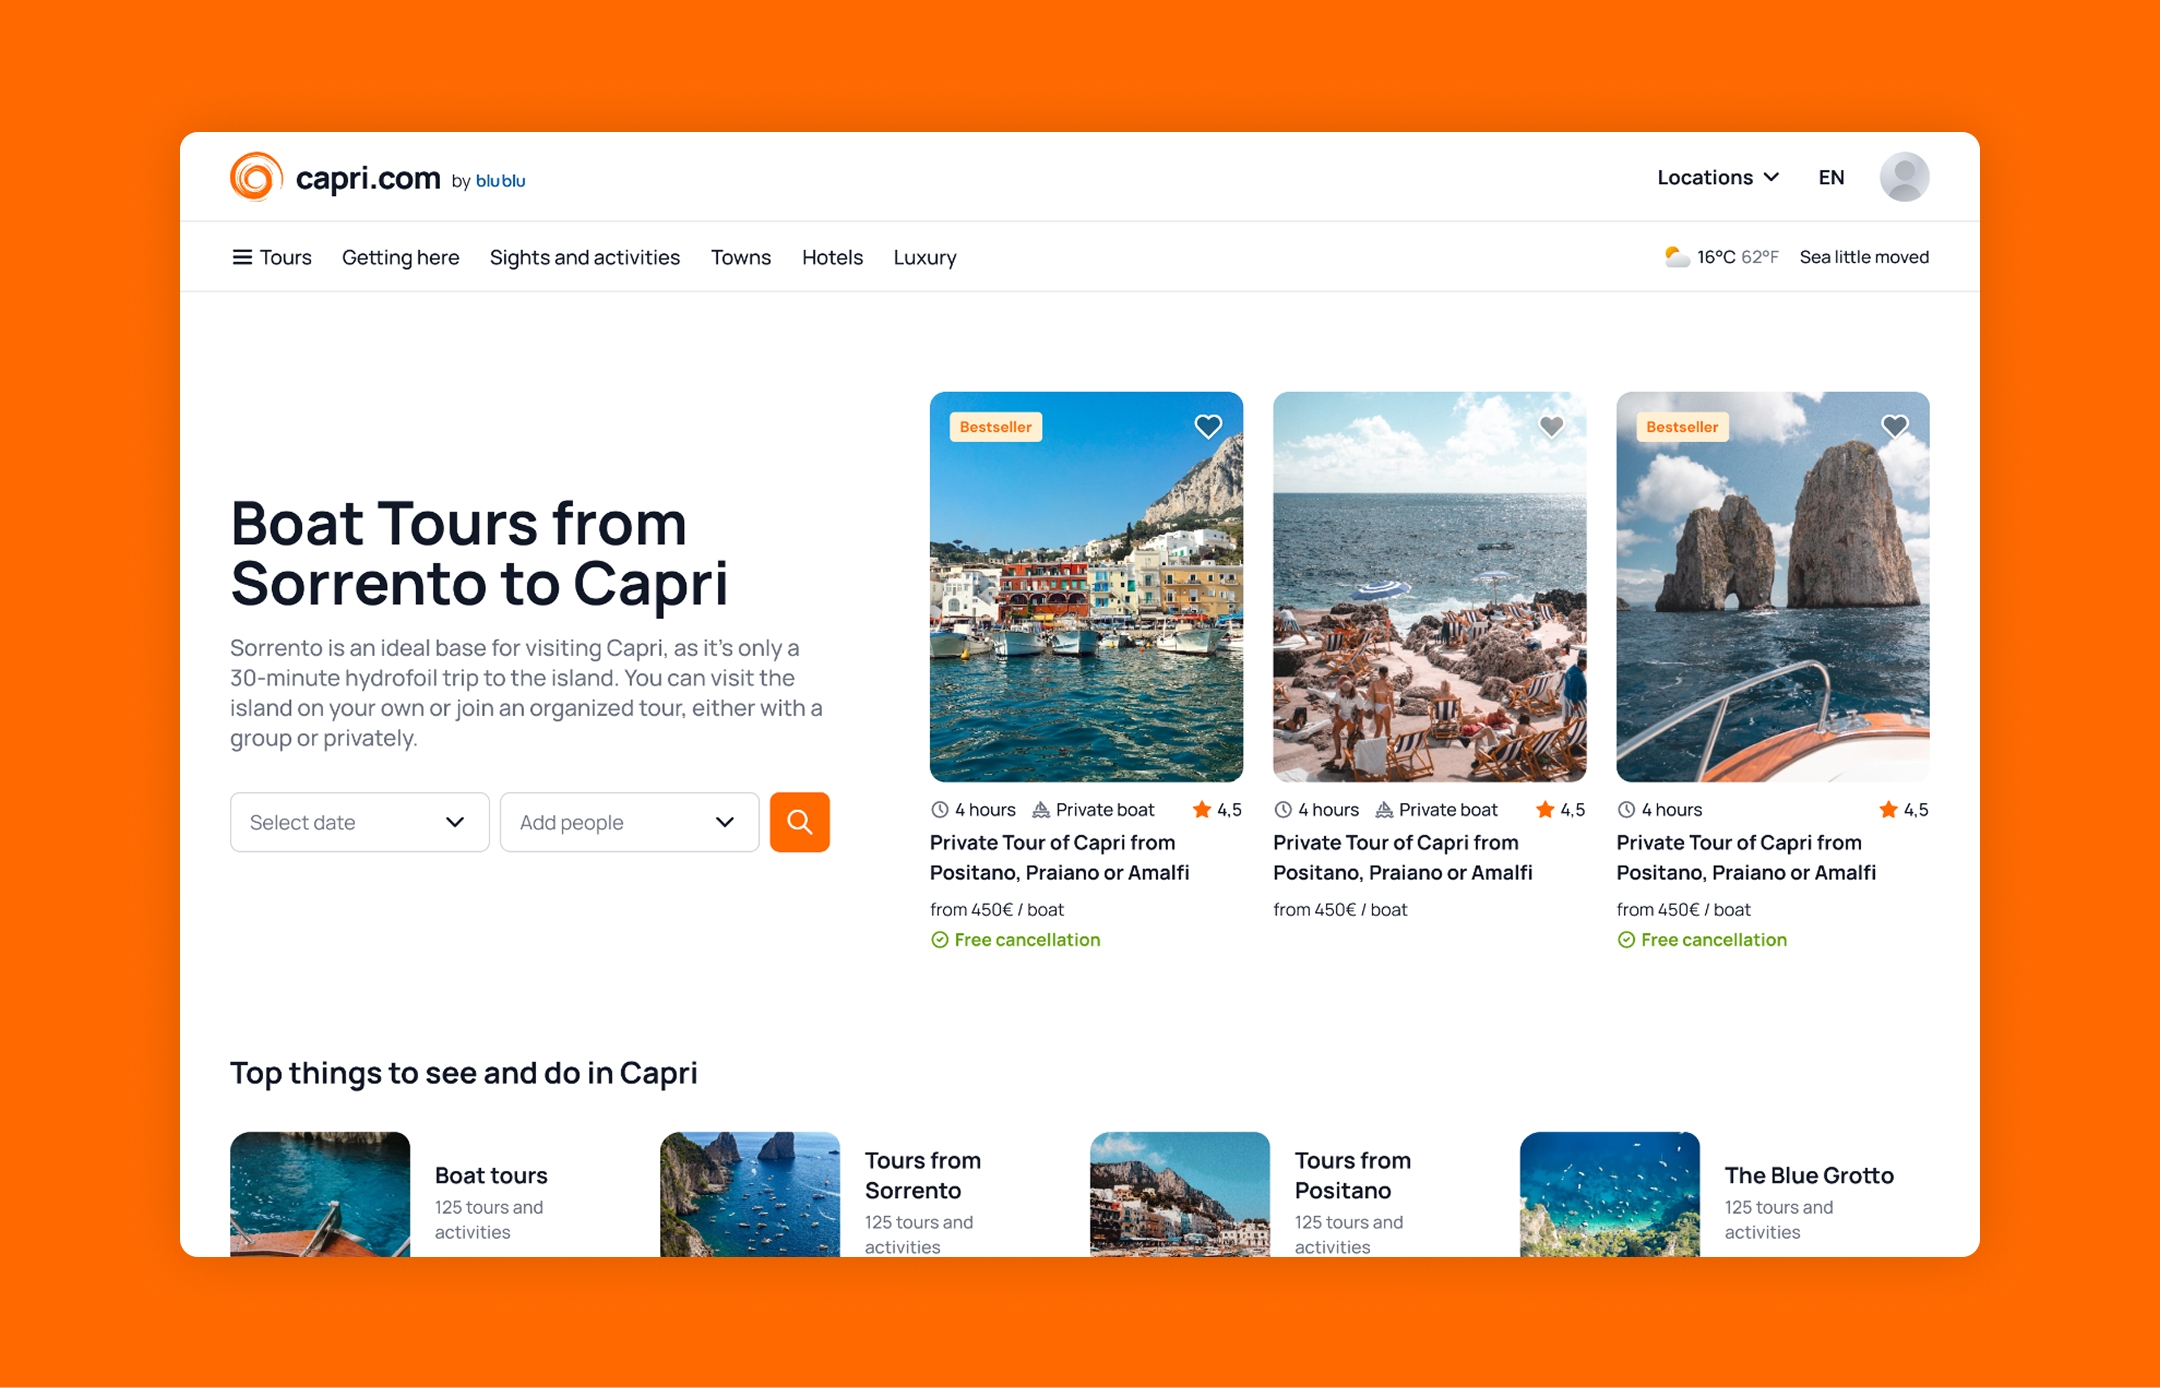The height and width of the screenshot is (1388, 2160).
Task: Toggle heart on the Faraglioni rocks card
Action: pyautogui.click(x=1894, y=427)
